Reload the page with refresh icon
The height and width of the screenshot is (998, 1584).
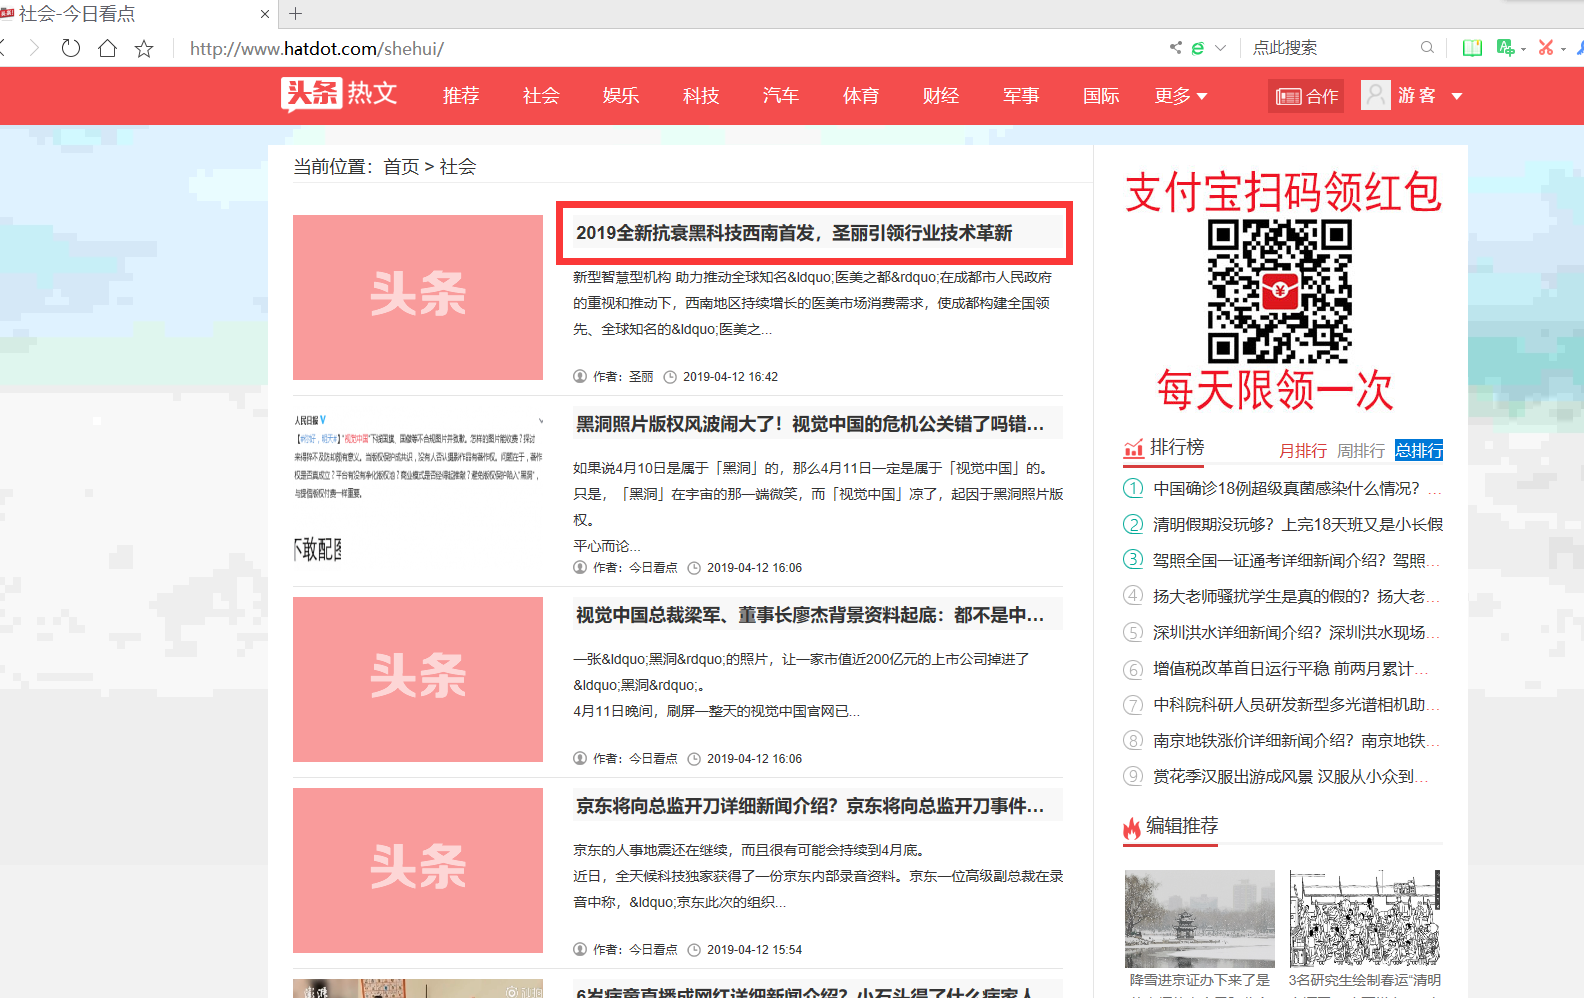tap(70, 48)
